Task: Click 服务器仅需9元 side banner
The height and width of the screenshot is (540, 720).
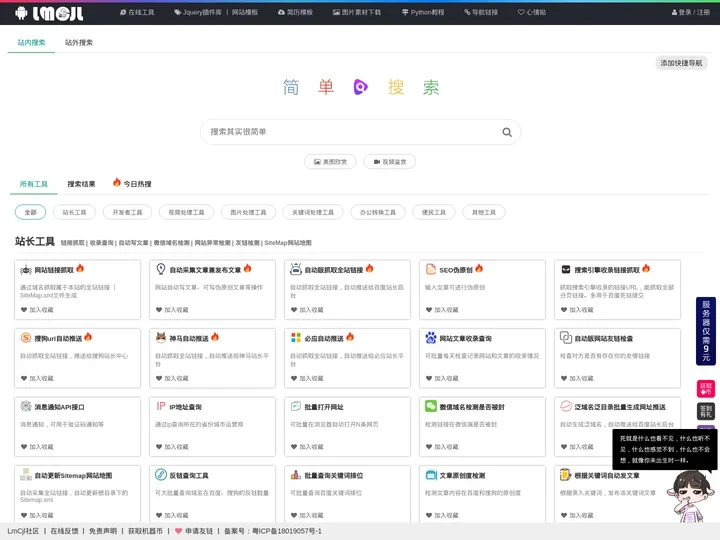Action: (x=706, y=331)
